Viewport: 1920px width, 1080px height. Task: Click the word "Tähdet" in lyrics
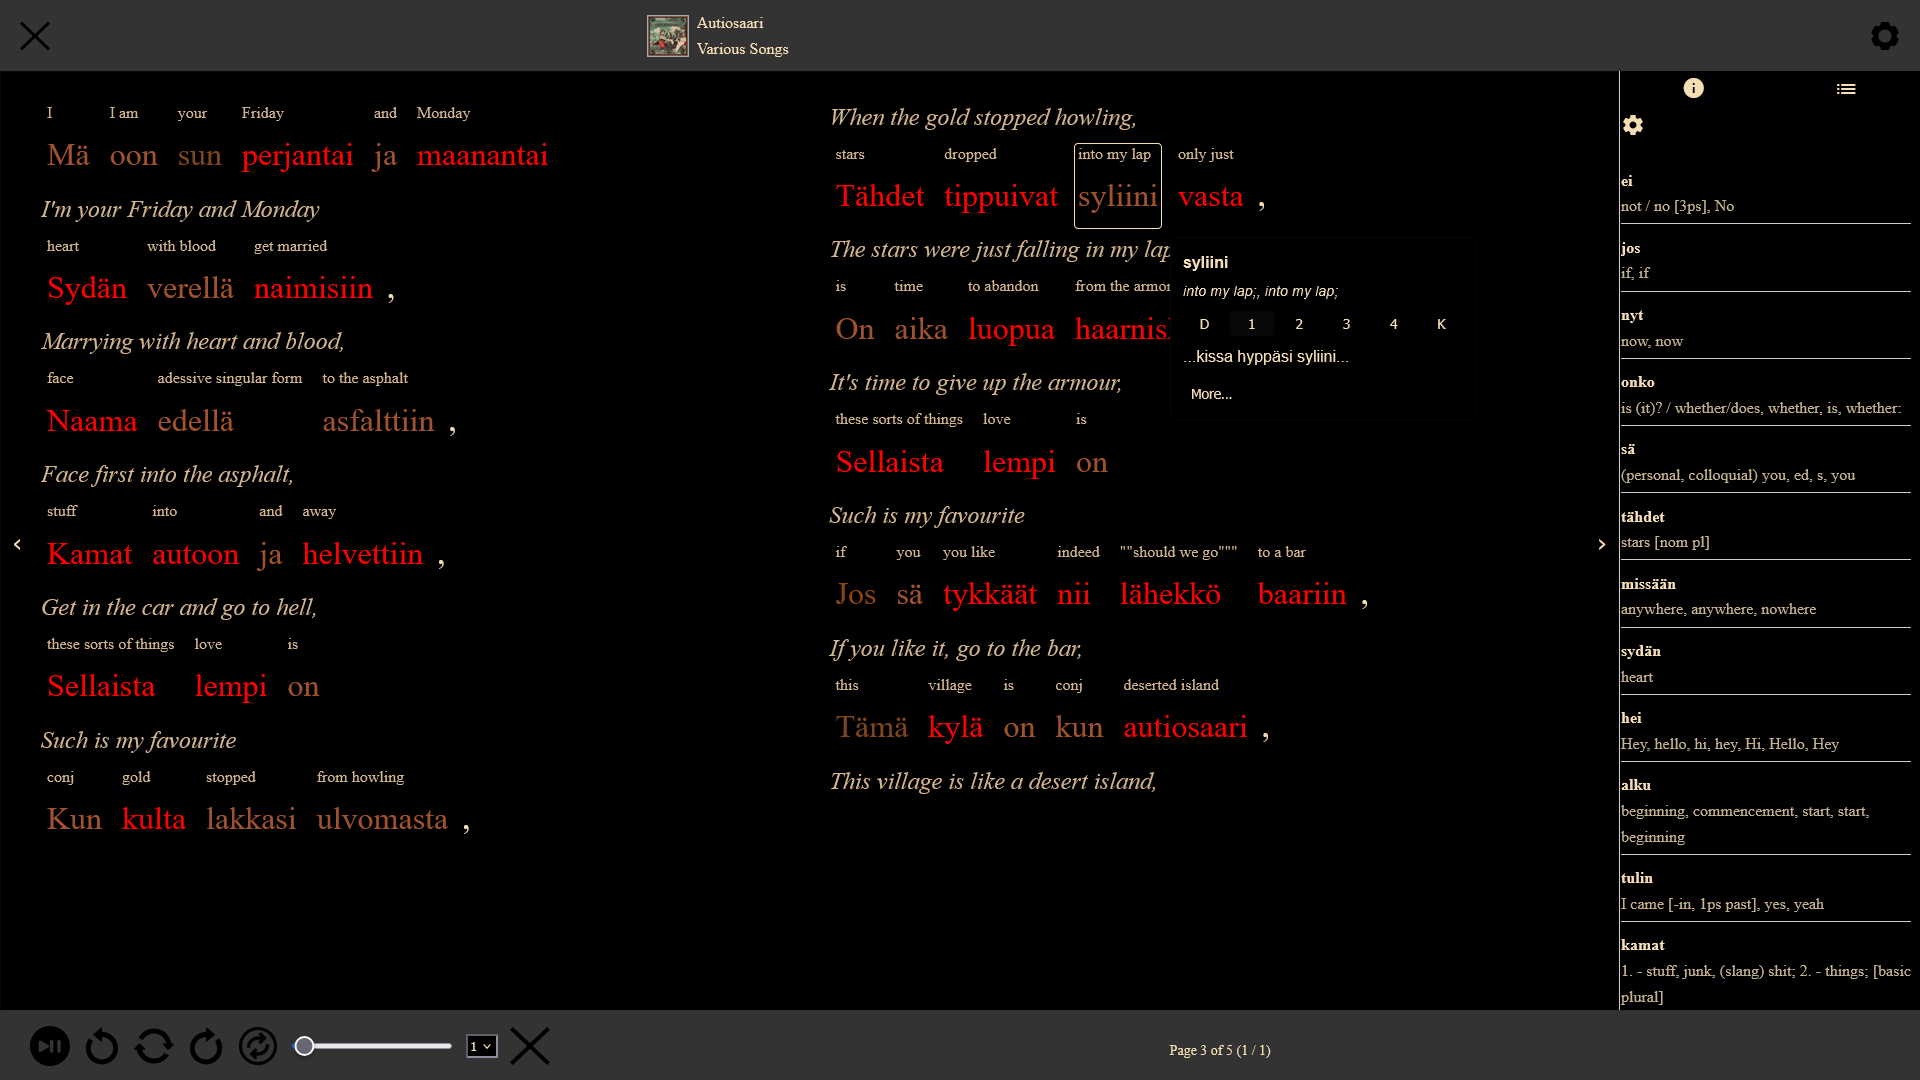coord(880,196)
